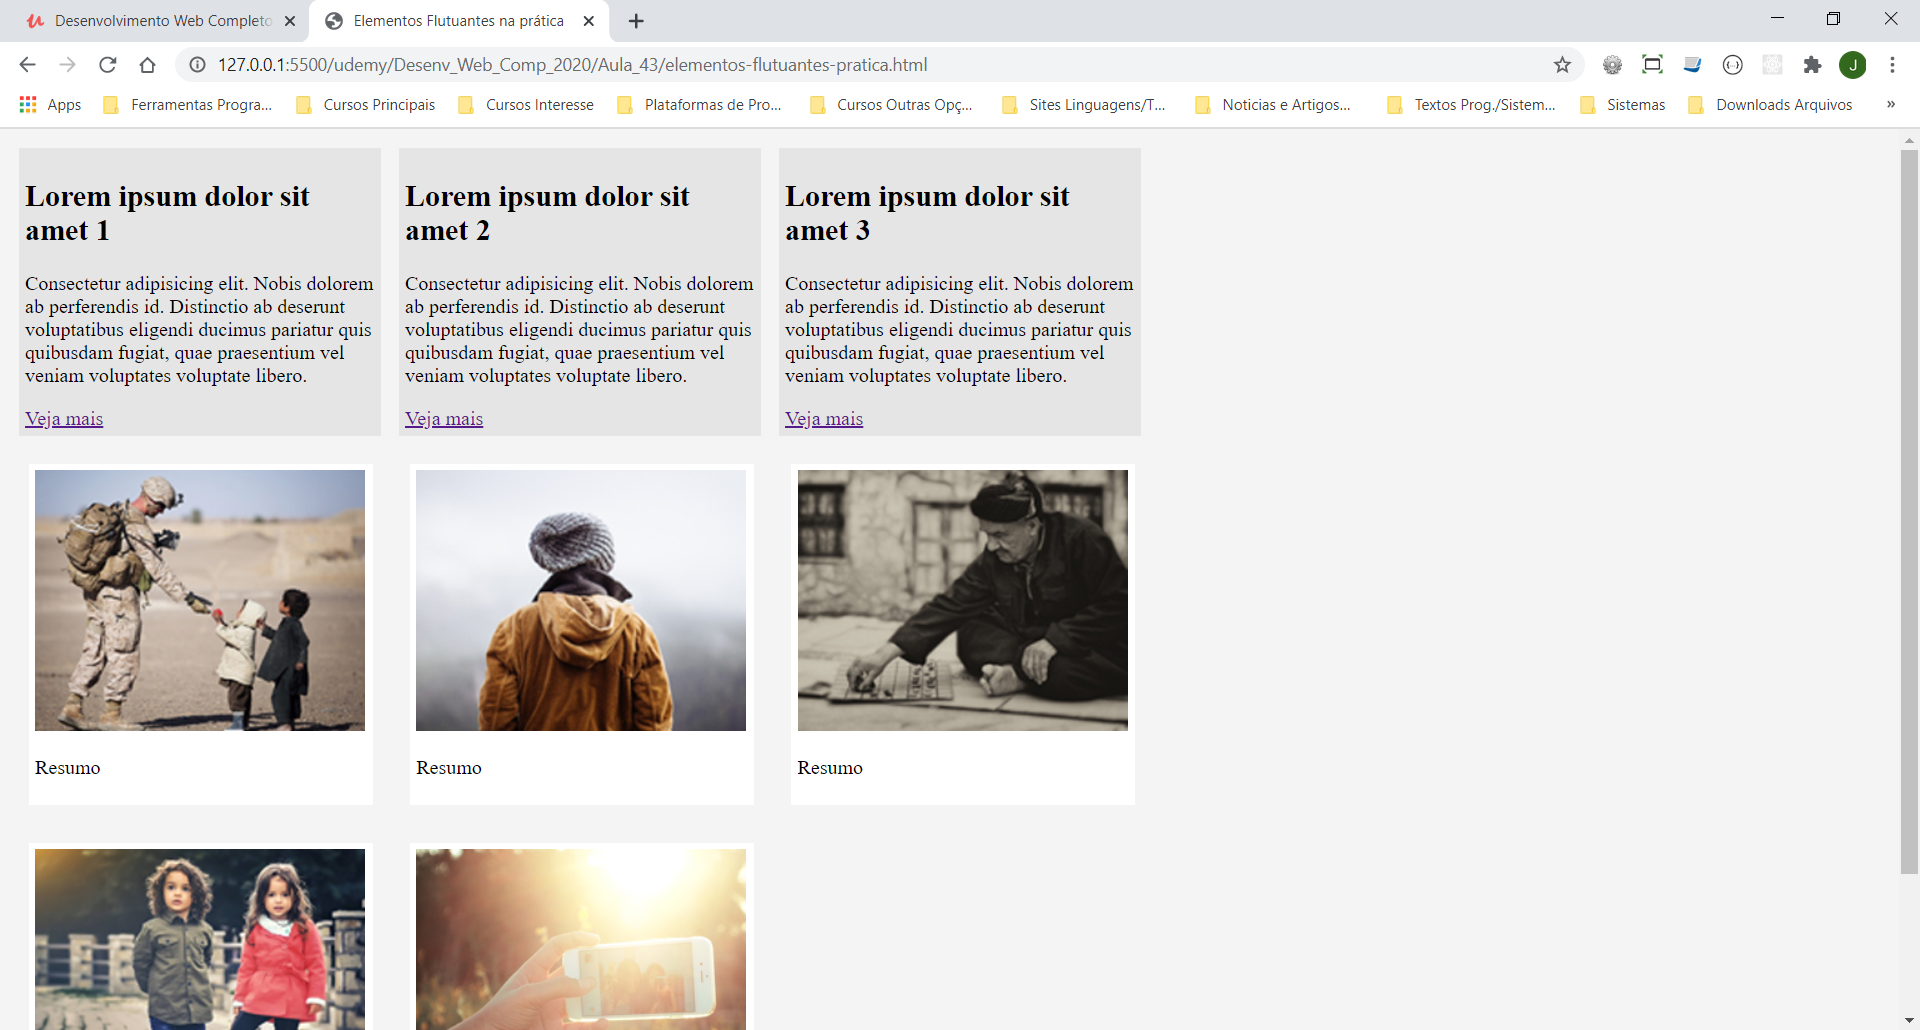Click Resumo caption under soldier photo

68,768
